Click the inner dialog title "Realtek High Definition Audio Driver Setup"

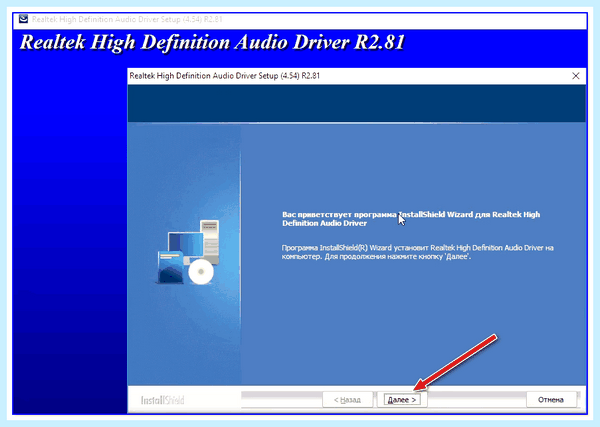(x=225, y=76)
